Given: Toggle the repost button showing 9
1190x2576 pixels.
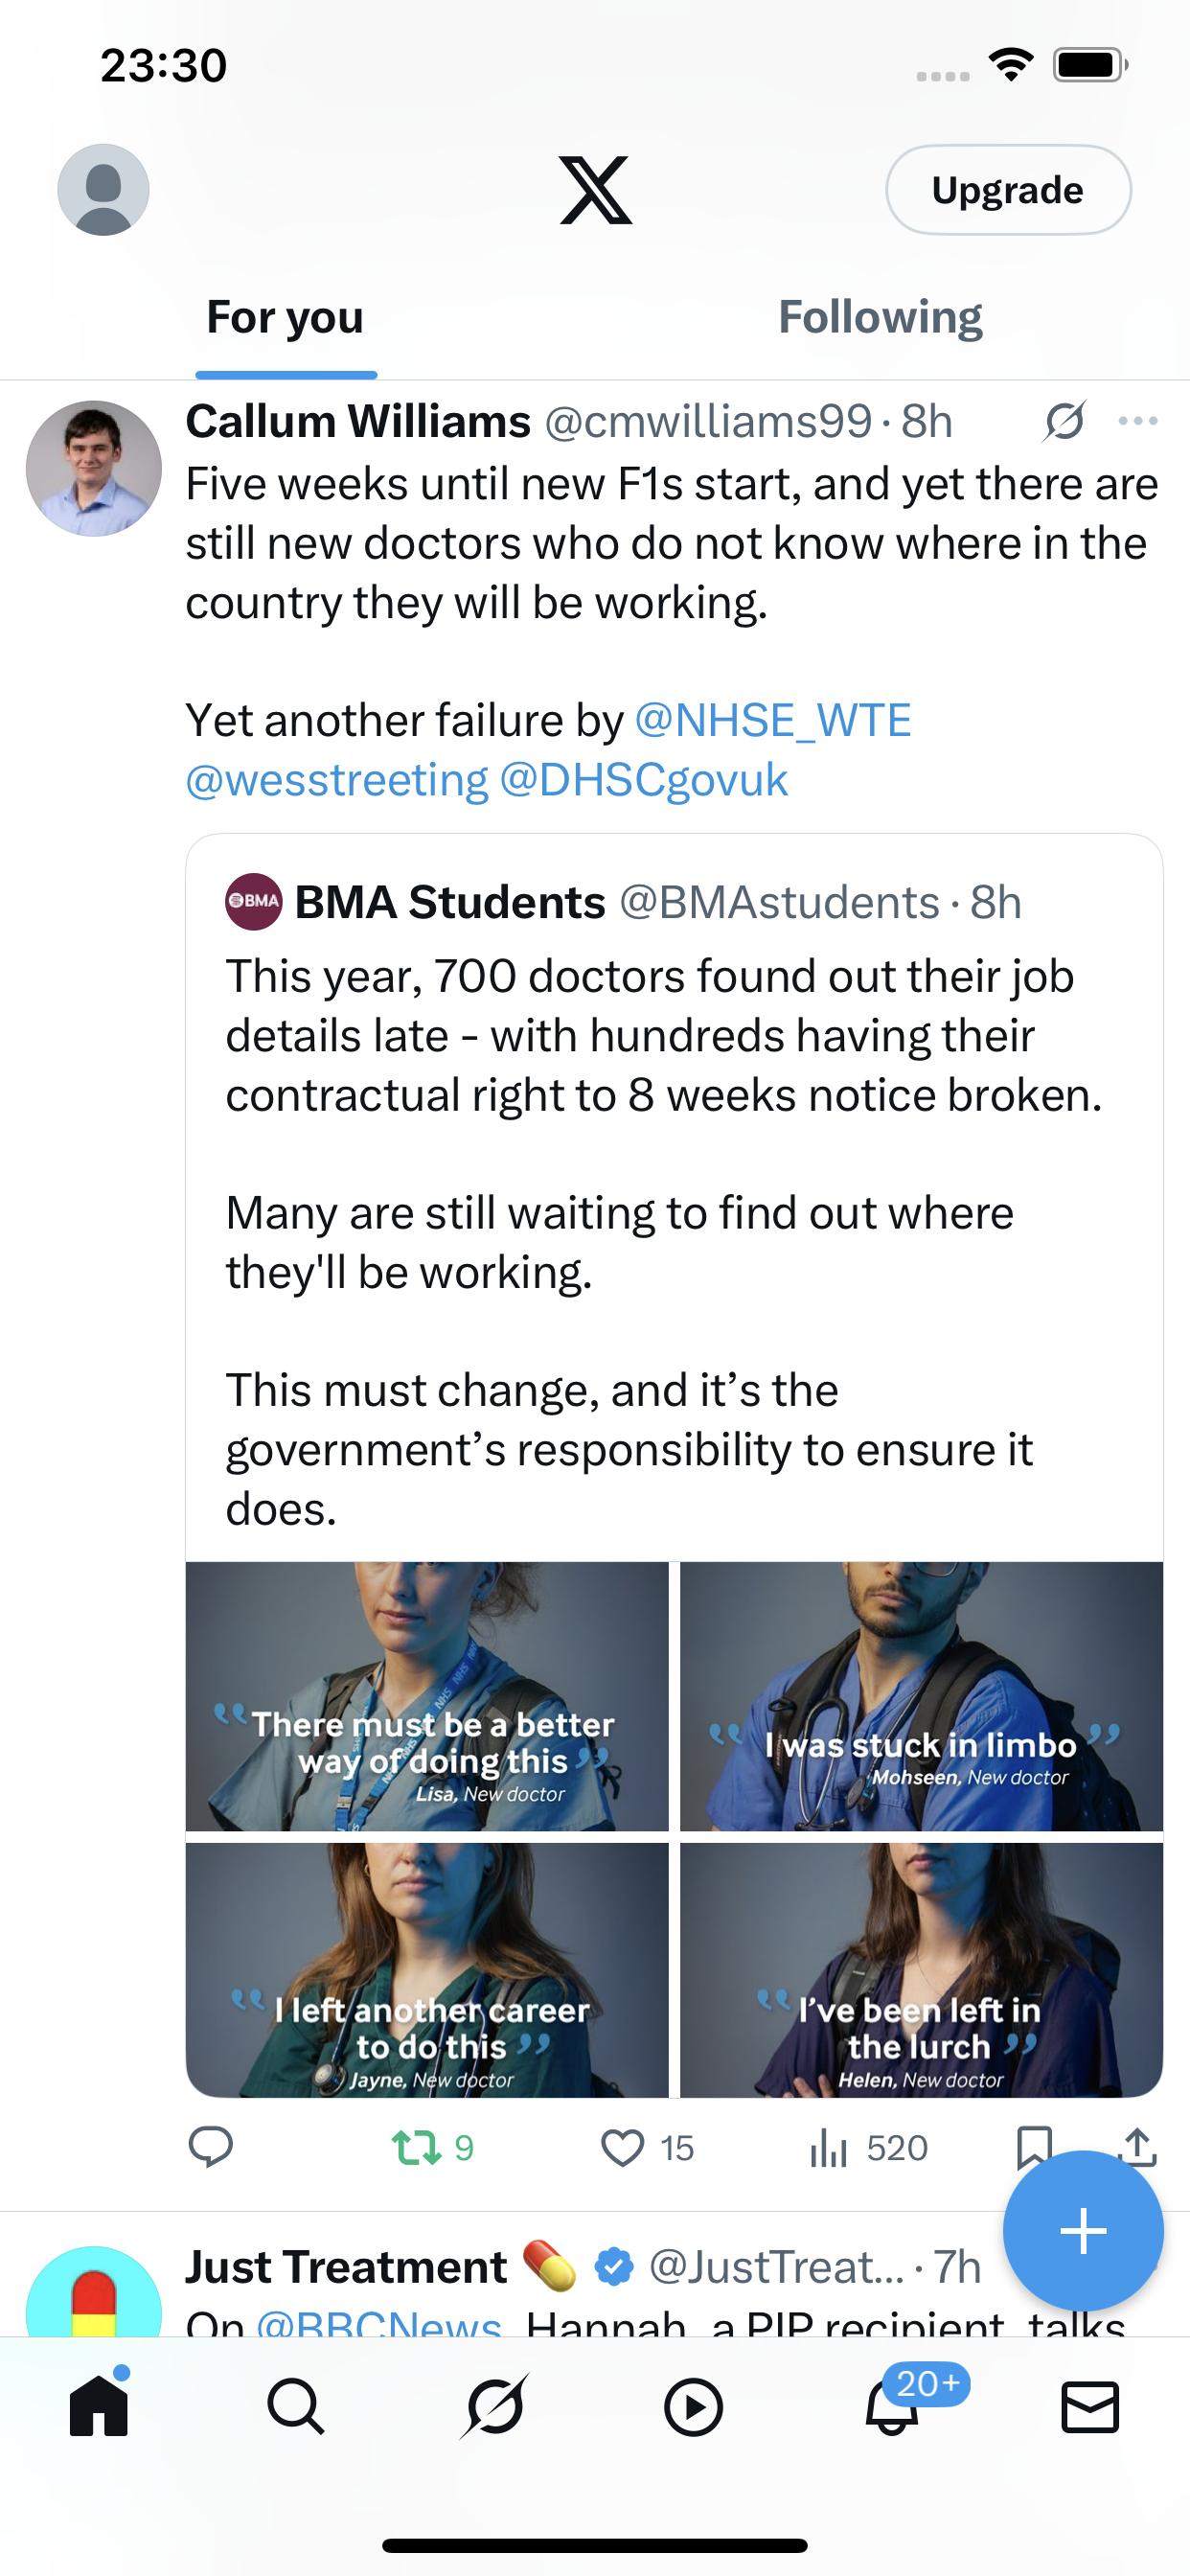Looking at the screenshot, I should 432,2147.
